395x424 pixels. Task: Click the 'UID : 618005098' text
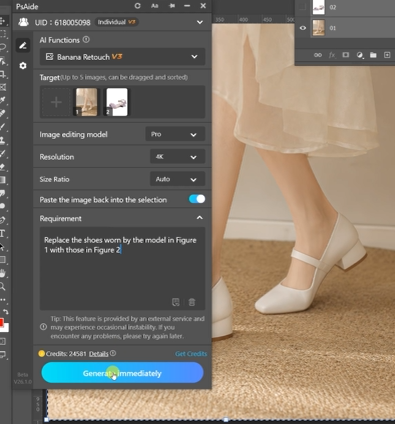coord(62,22)
